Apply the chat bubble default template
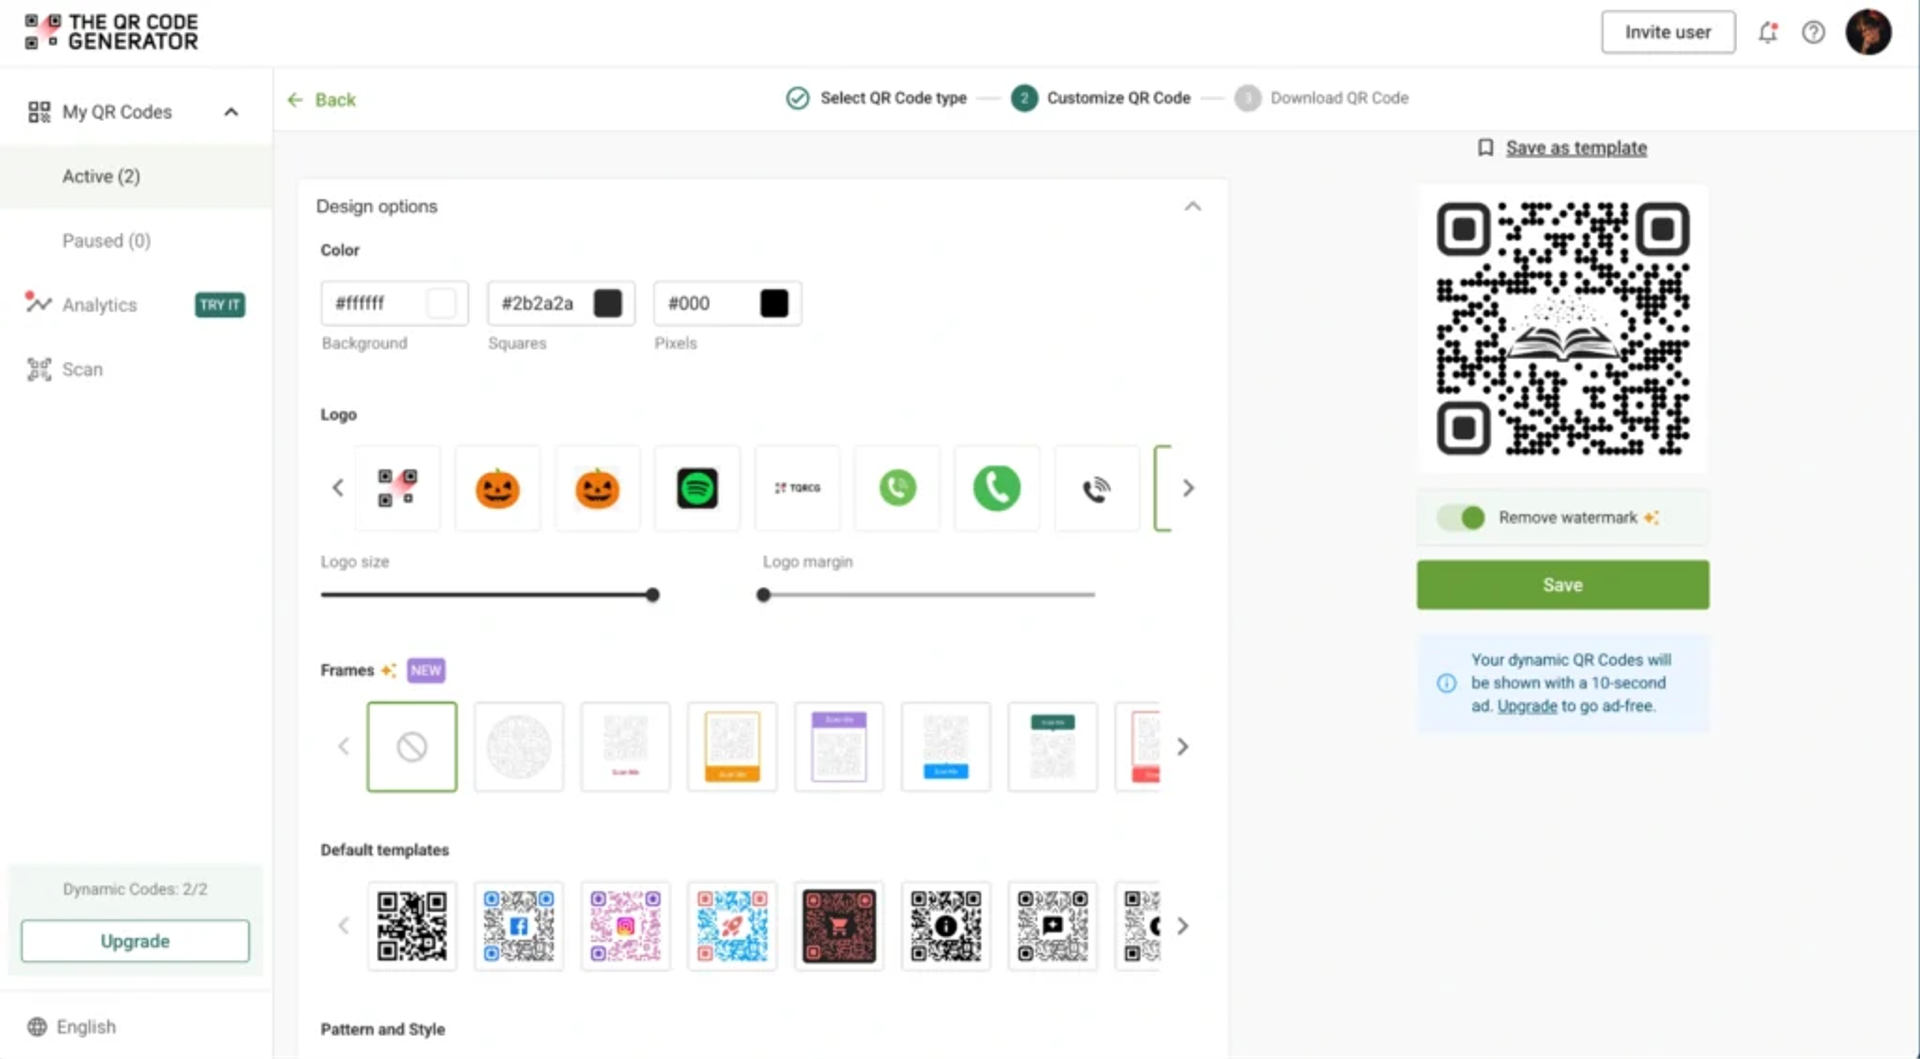This screenshot has height=1059, width=1920. [1053, 926]
